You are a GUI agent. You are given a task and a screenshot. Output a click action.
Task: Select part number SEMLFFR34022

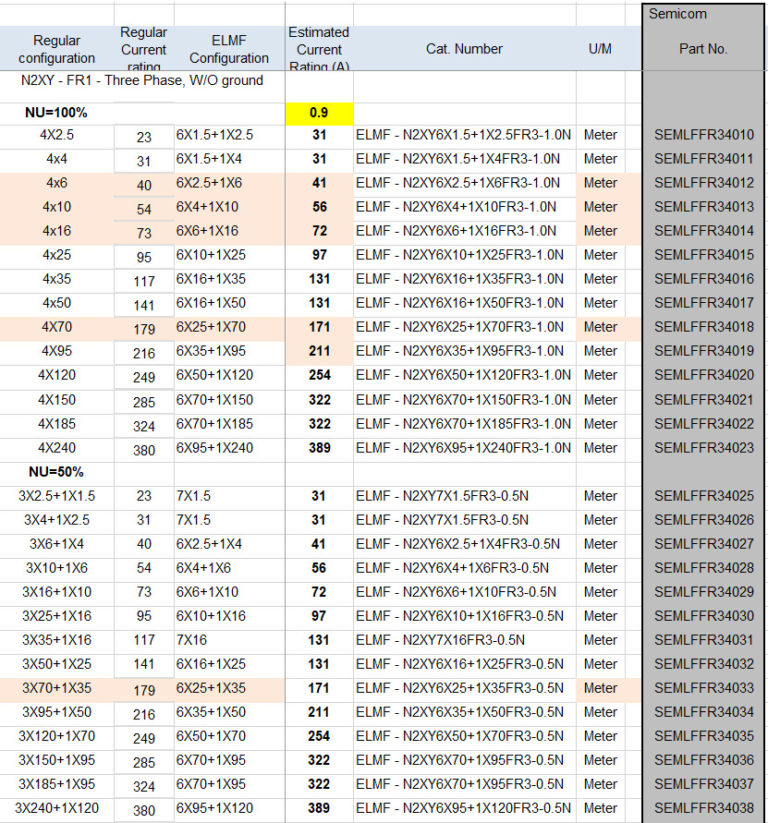pyautogui.click(x=703, y=424)
